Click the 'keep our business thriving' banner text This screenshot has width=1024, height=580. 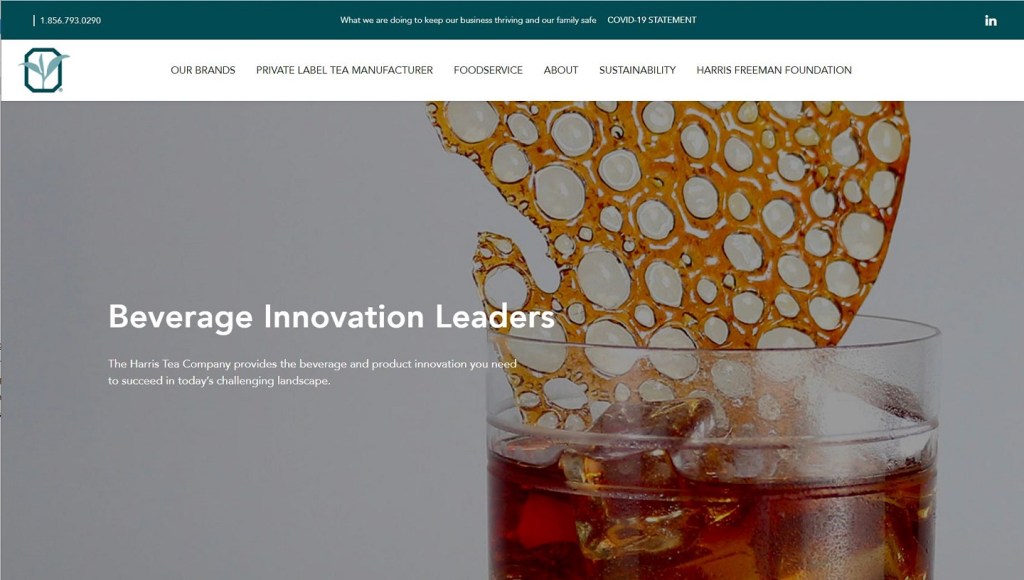click(468, 20)
